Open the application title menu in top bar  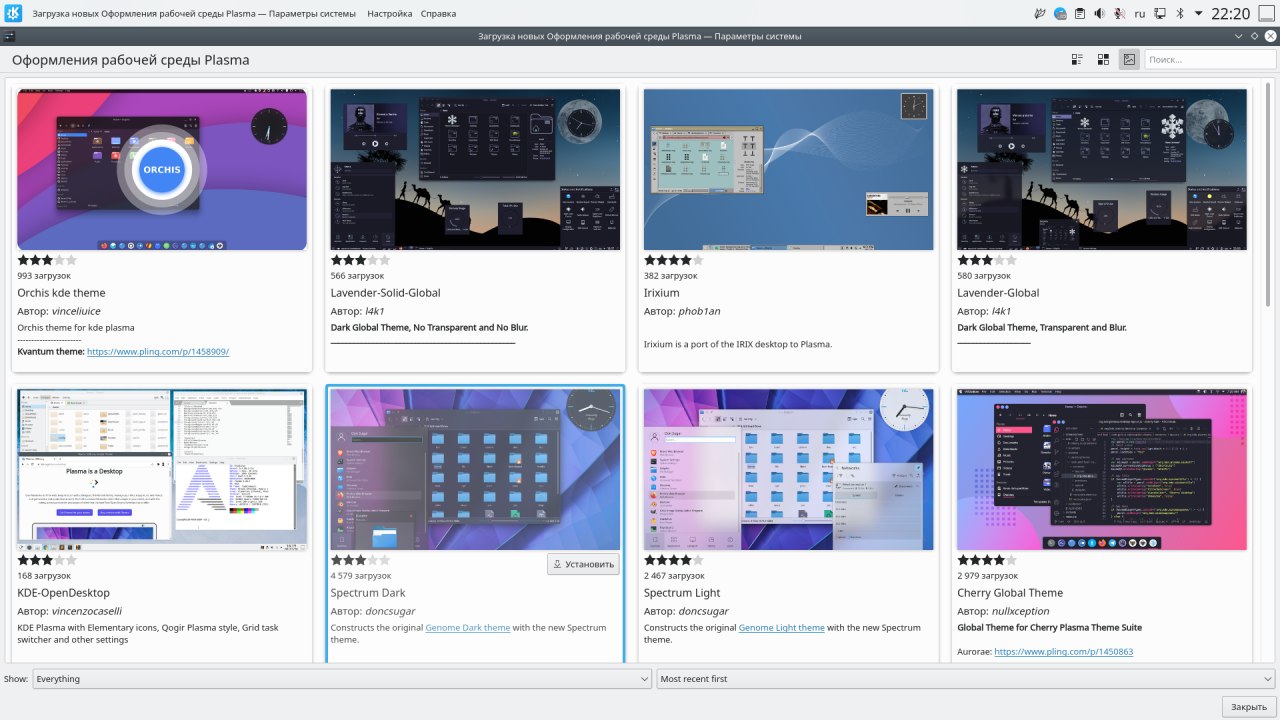pos(195,14)
